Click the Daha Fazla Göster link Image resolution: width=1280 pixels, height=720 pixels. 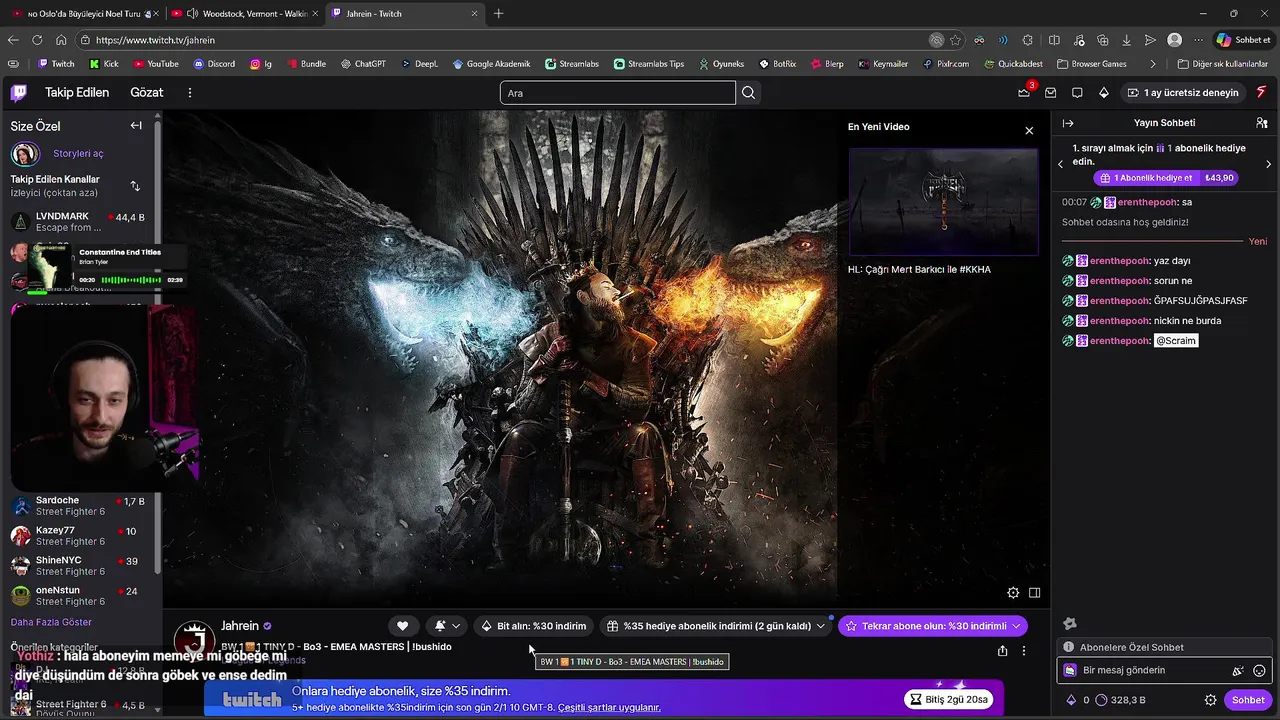(51, 622)
